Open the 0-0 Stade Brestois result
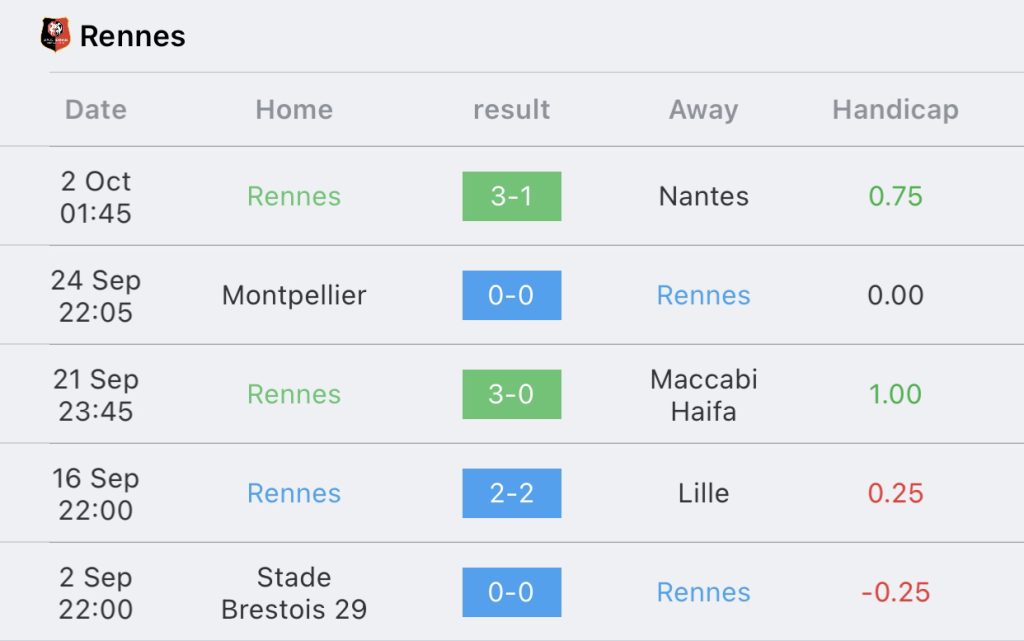This screenshot has height=641, width=1024. pos(511,592)
